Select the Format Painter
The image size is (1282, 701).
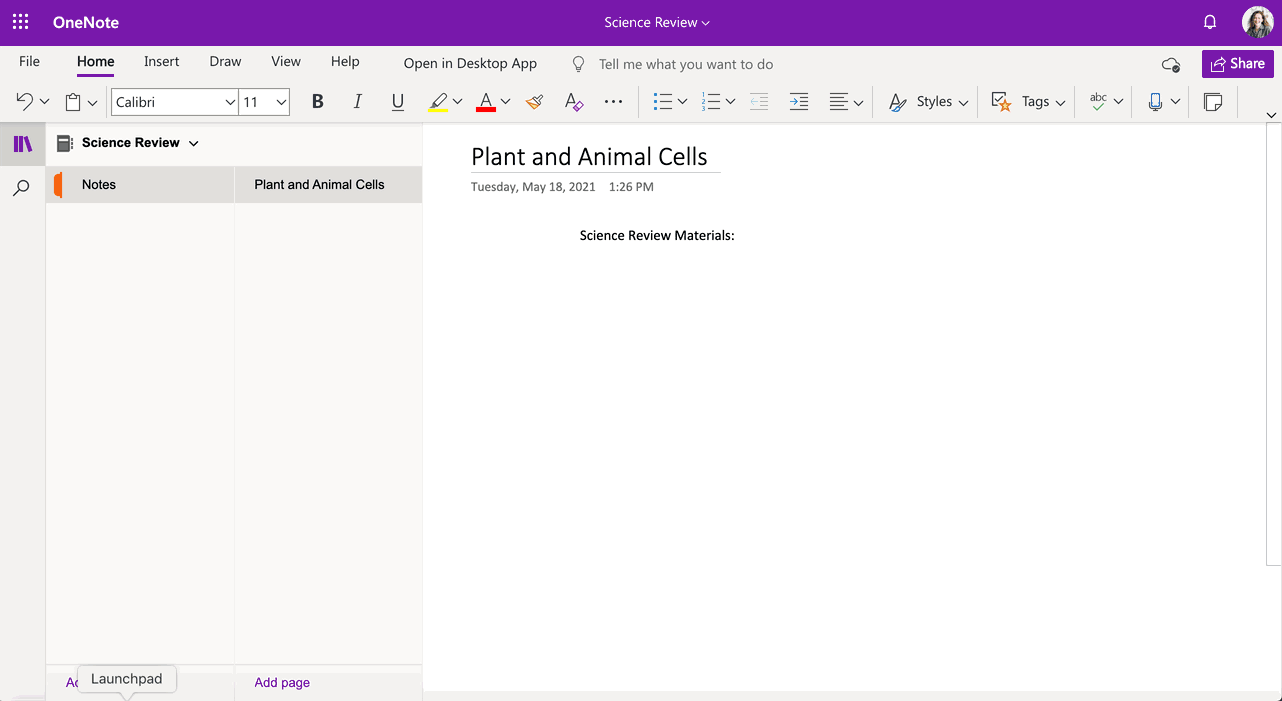(534, 101)
